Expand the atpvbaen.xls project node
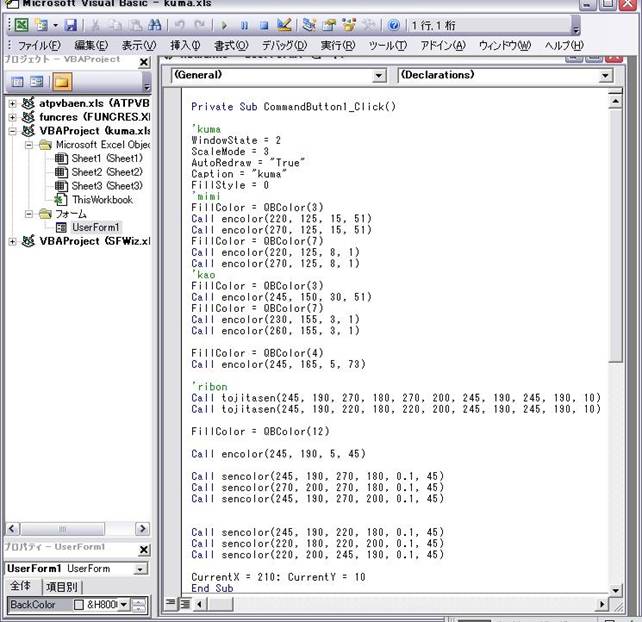The height and width of the screenshot is (622, 642). click(13, 103)
